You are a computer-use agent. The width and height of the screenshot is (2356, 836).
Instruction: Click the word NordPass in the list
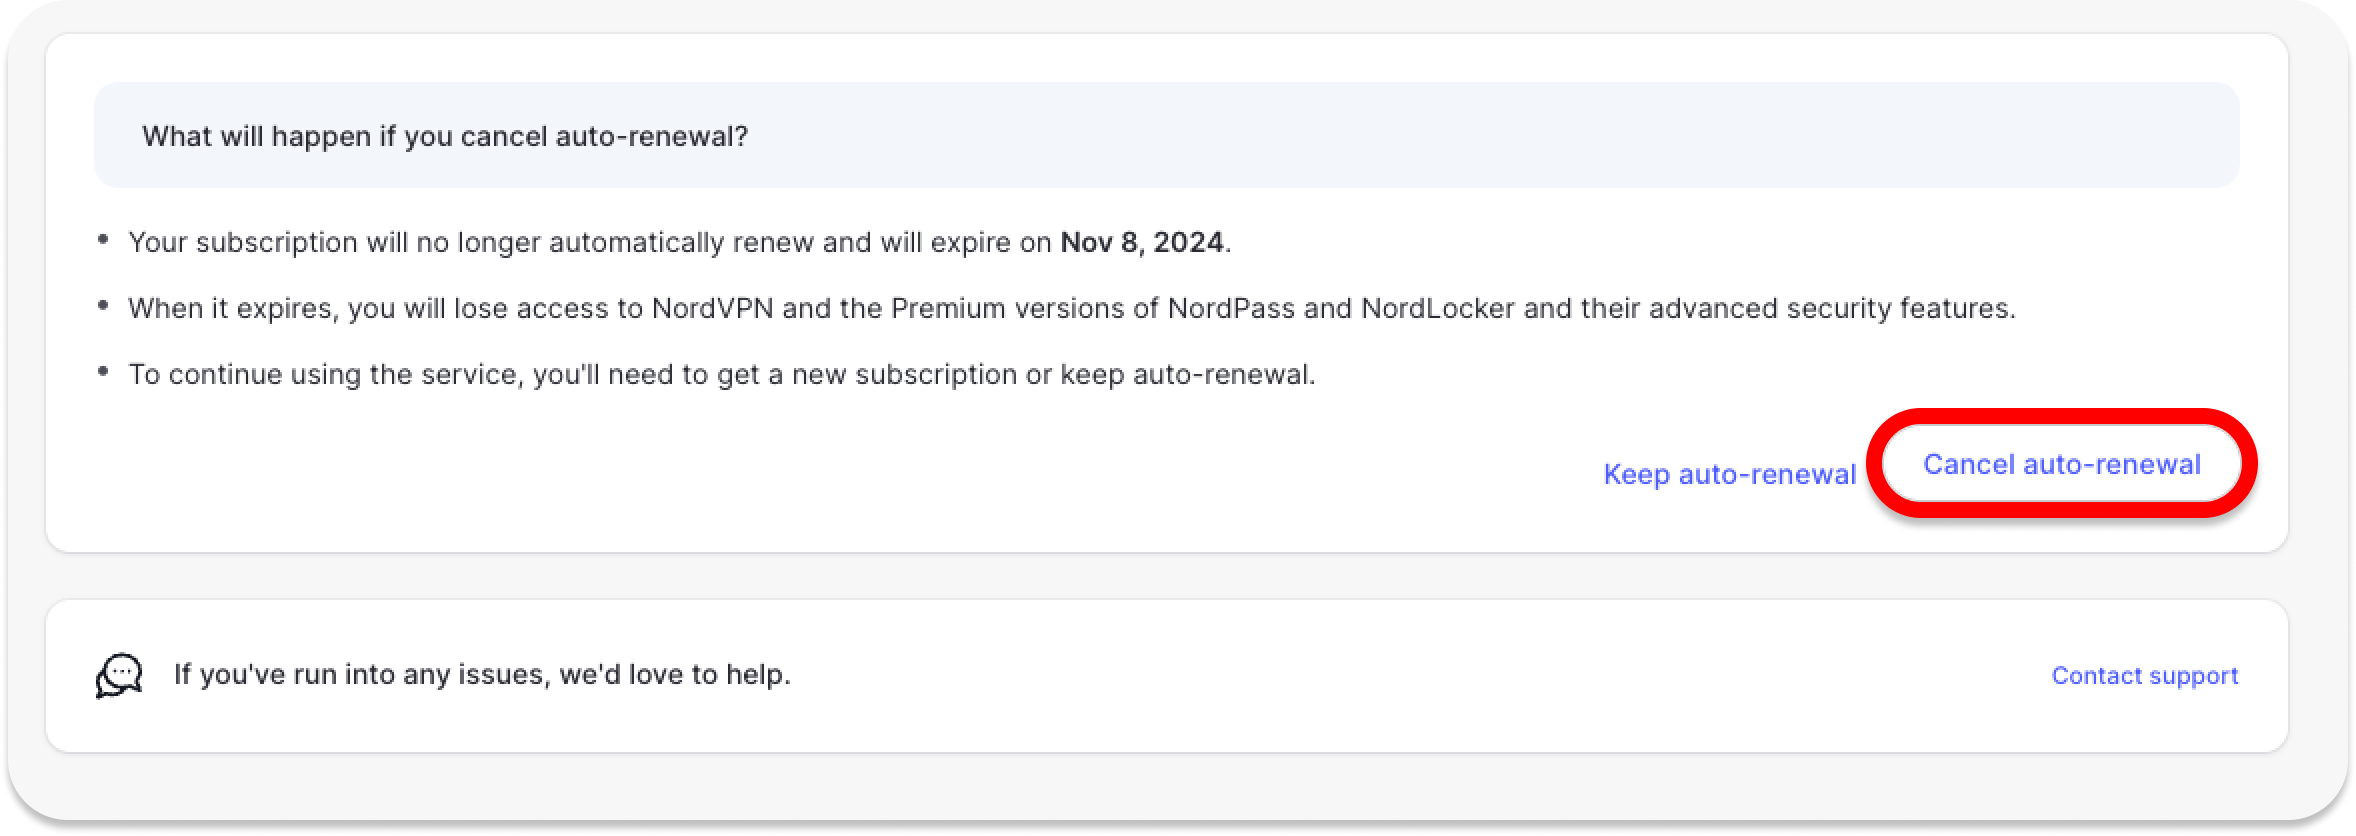[x=1231, y=308]
